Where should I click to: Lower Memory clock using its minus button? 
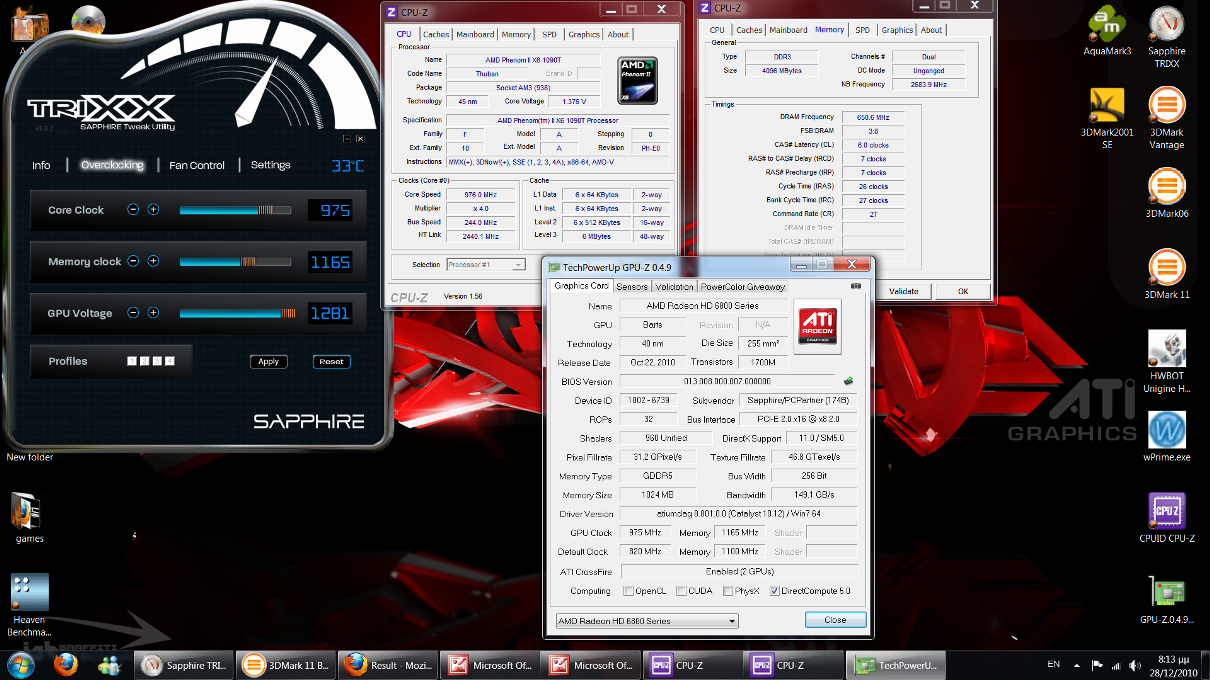click(x=133, y=261)
